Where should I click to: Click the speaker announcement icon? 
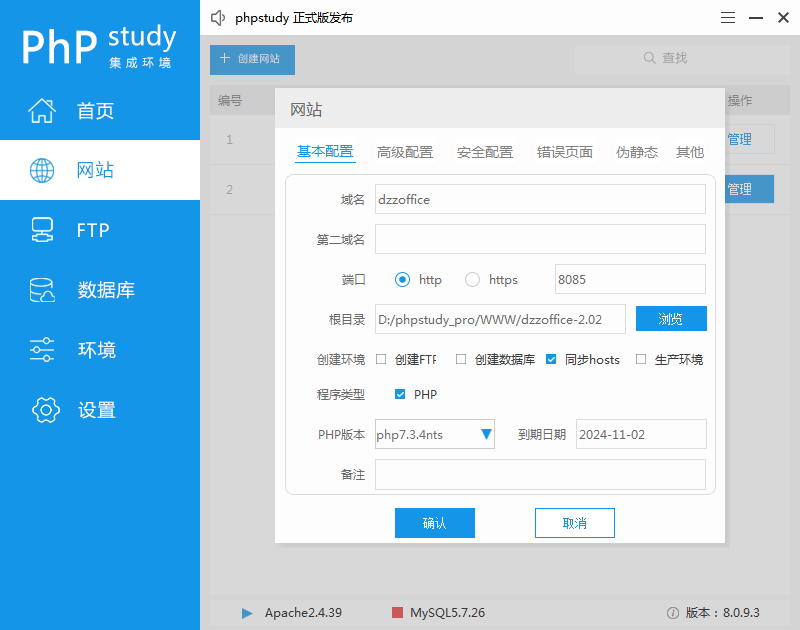click(x=218, y=17)
